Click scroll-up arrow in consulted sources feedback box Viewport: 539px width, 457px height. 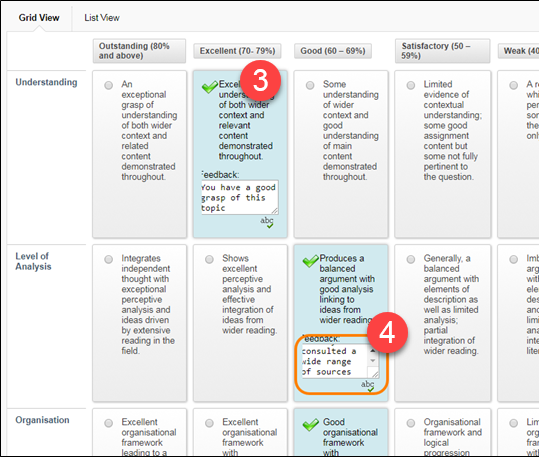pyautogui.click(x=373, y=350)
